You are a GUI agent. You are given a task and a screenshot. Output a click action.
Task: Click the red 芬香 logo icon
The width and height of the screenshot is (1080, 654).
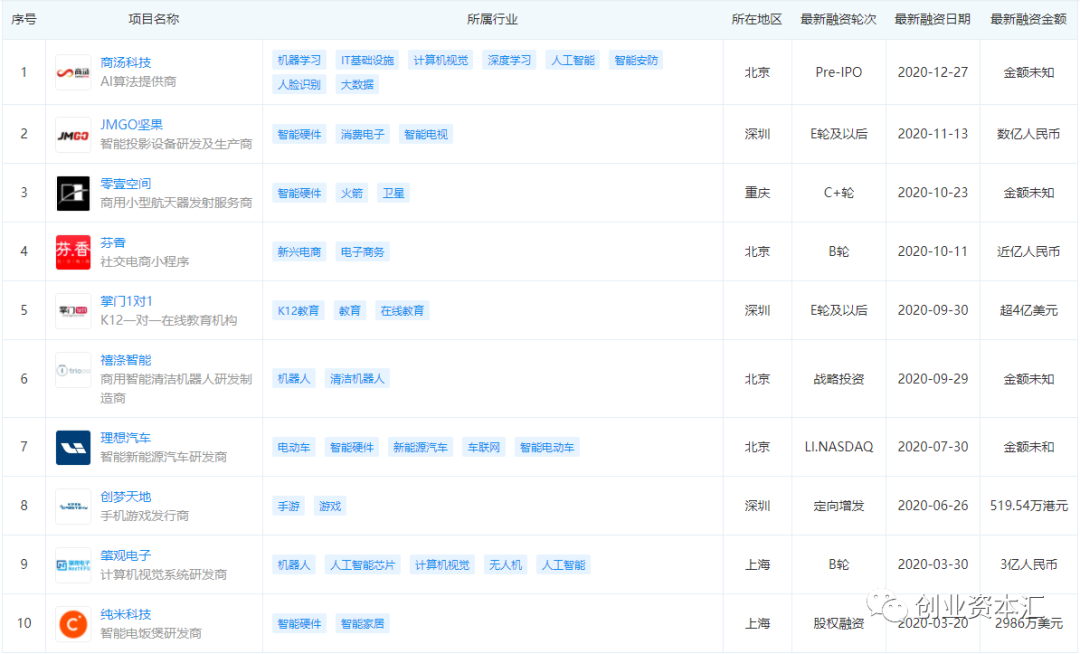pyautogui.click(x=73, y=252)
